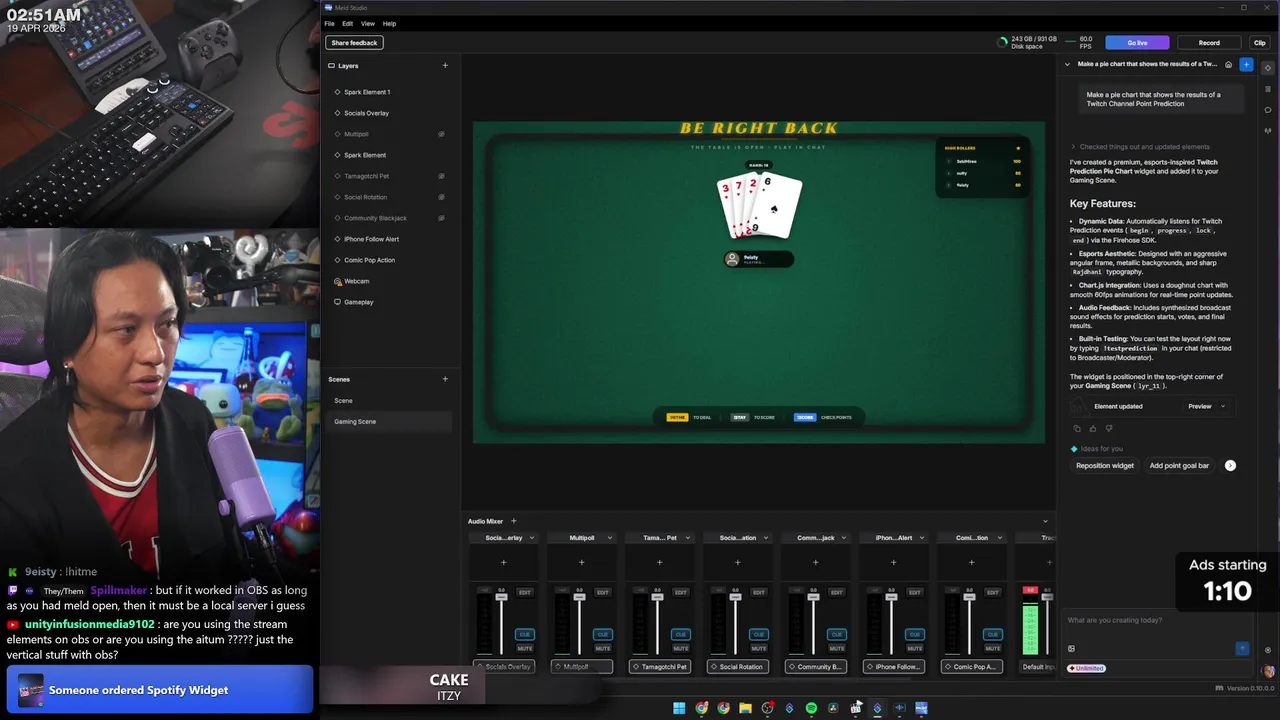Click the Reposition widget suggestion

1105,465
